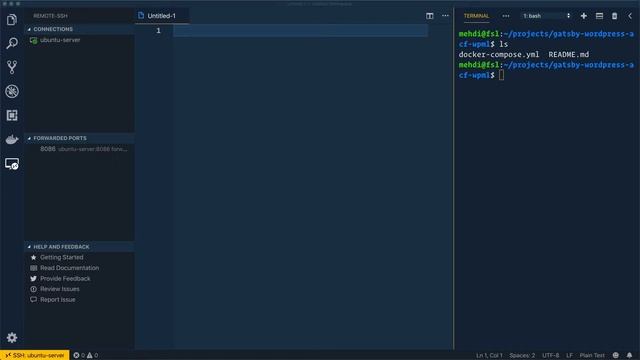Click the ubuntu-server connection icon
This screenshot has height=360, width=640.
point(33,40)
